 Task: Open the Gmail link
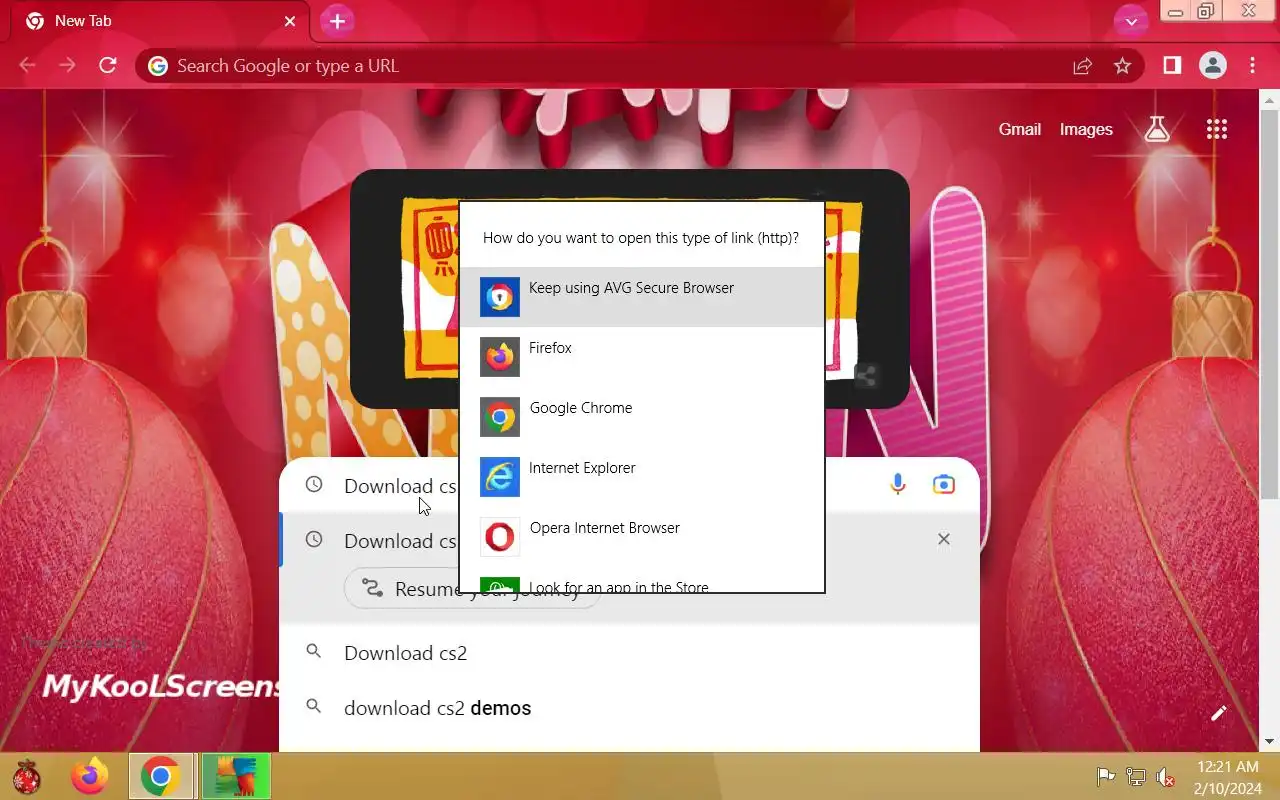tap(1020, 129)
